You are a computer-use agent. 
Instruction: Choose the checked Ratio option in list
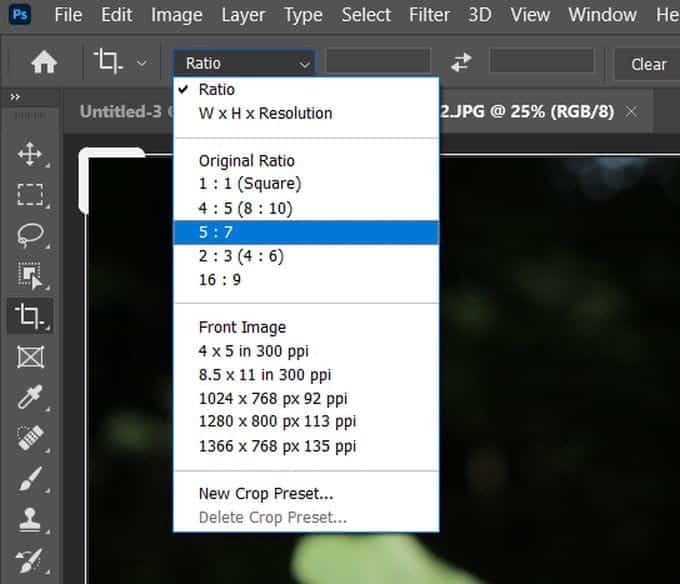(x=306, y=89)
